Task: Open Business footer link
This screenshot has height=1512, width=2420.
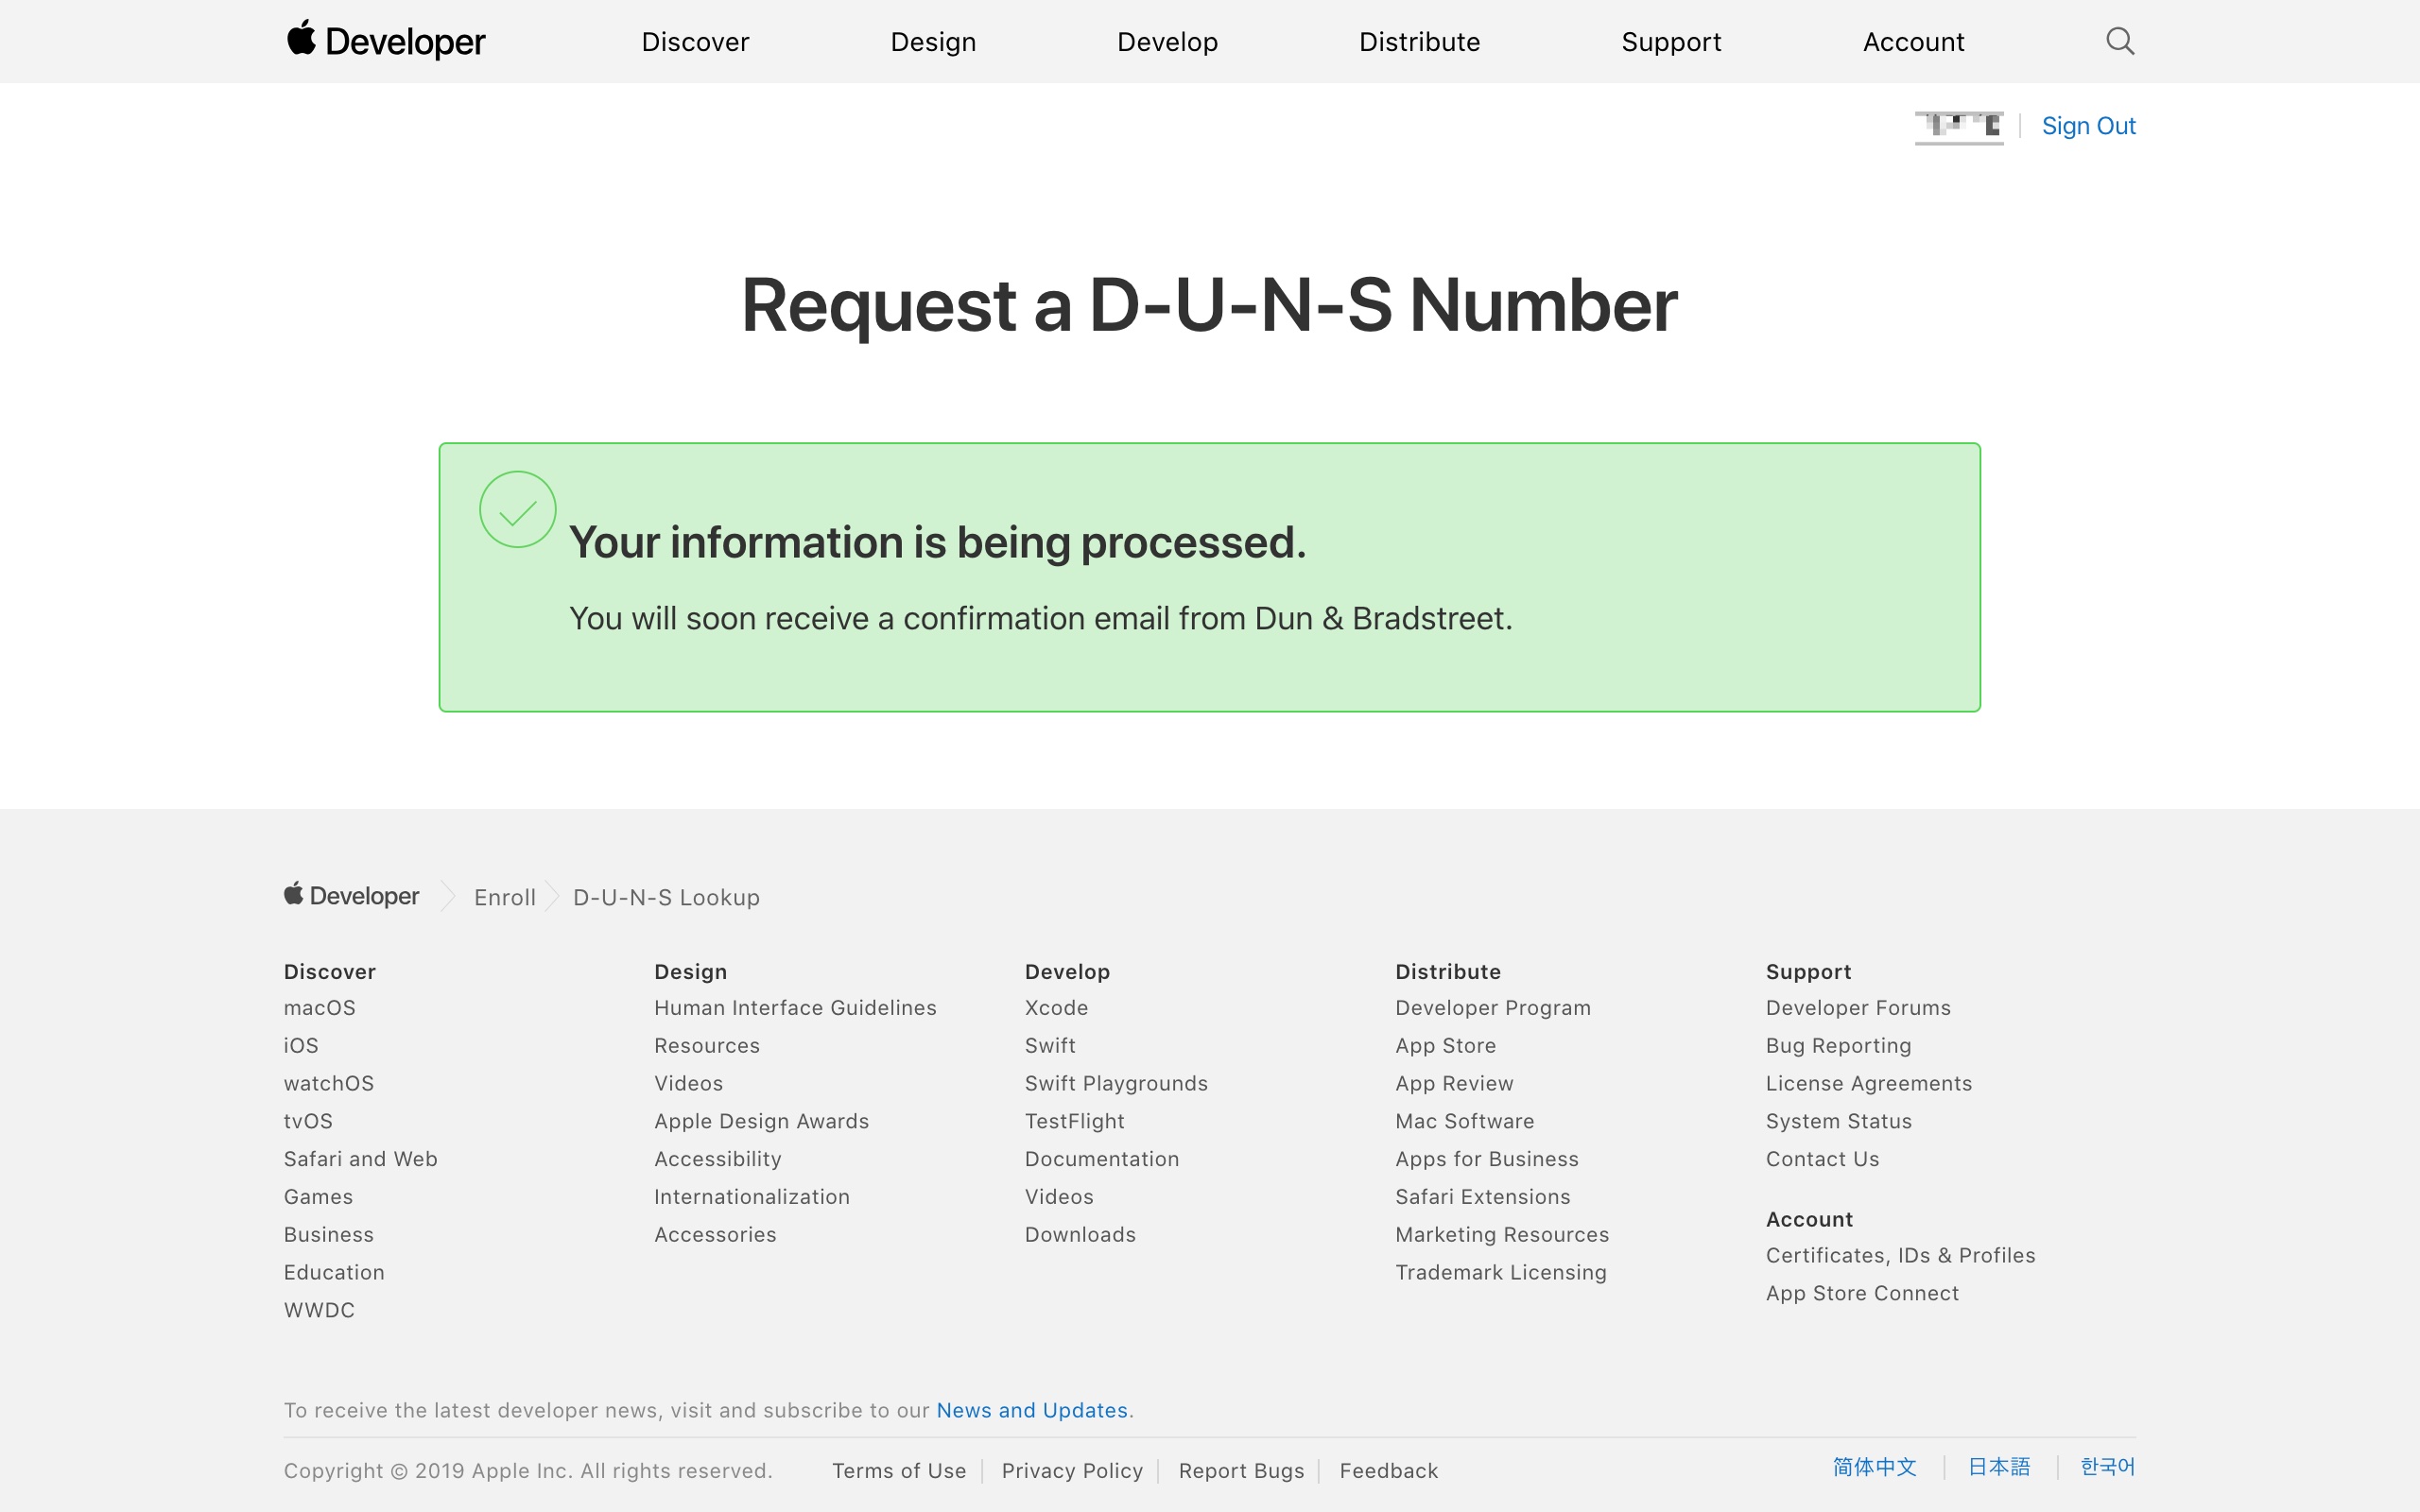Action: (x=329, y=1235)
